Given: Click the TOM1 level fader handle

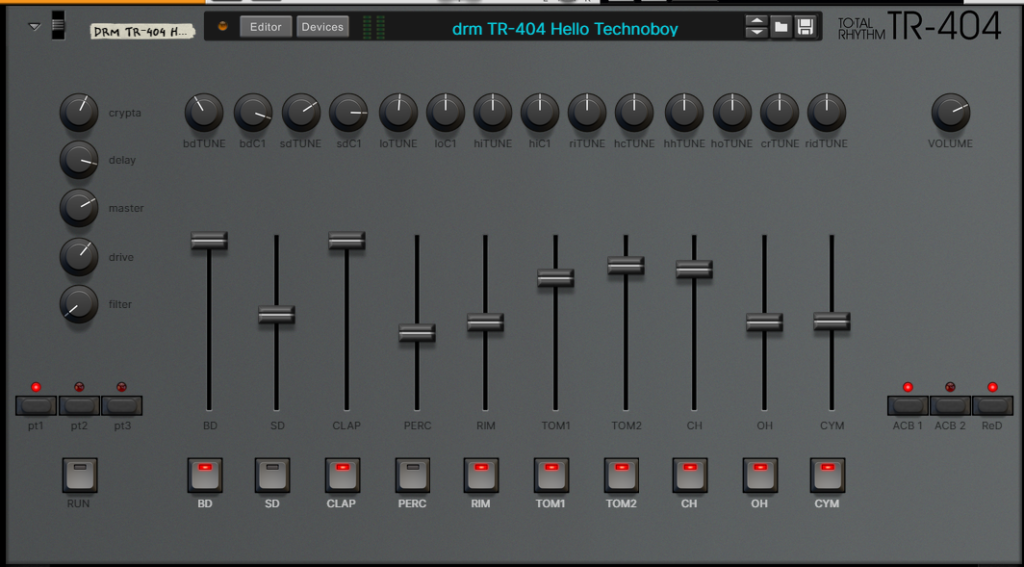Looking at the screenshot, I should tap(555, 278).
